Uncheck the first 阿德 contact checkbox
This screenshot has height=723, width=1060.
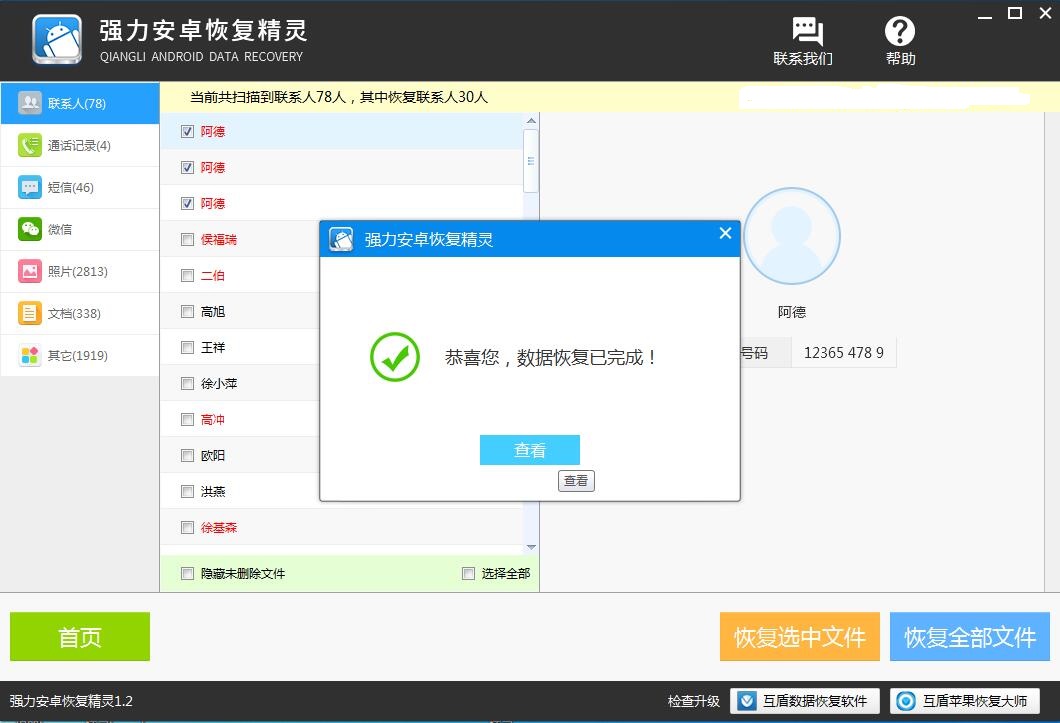[186, 131]
